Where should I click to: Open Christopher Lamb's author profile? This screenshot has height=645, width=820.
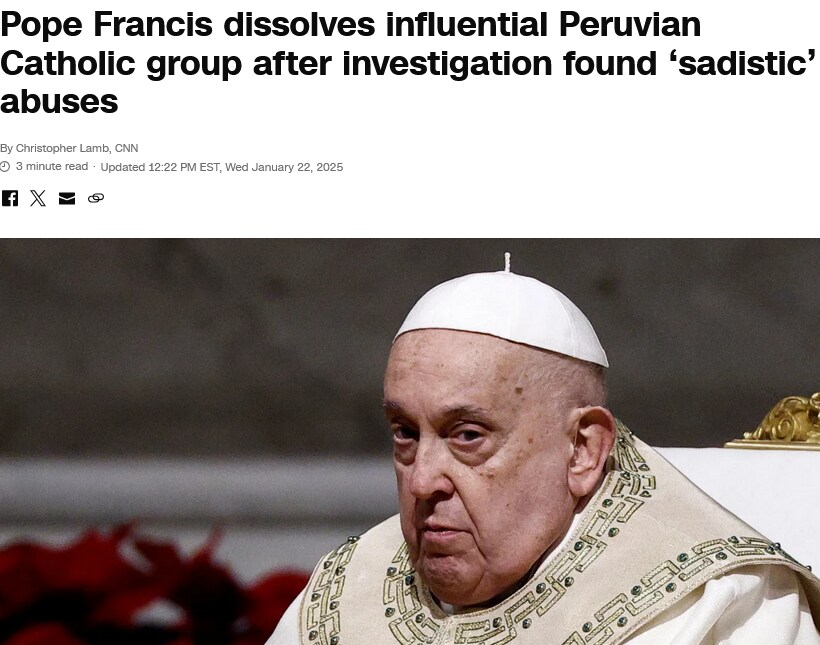click(x=62, y=148)
